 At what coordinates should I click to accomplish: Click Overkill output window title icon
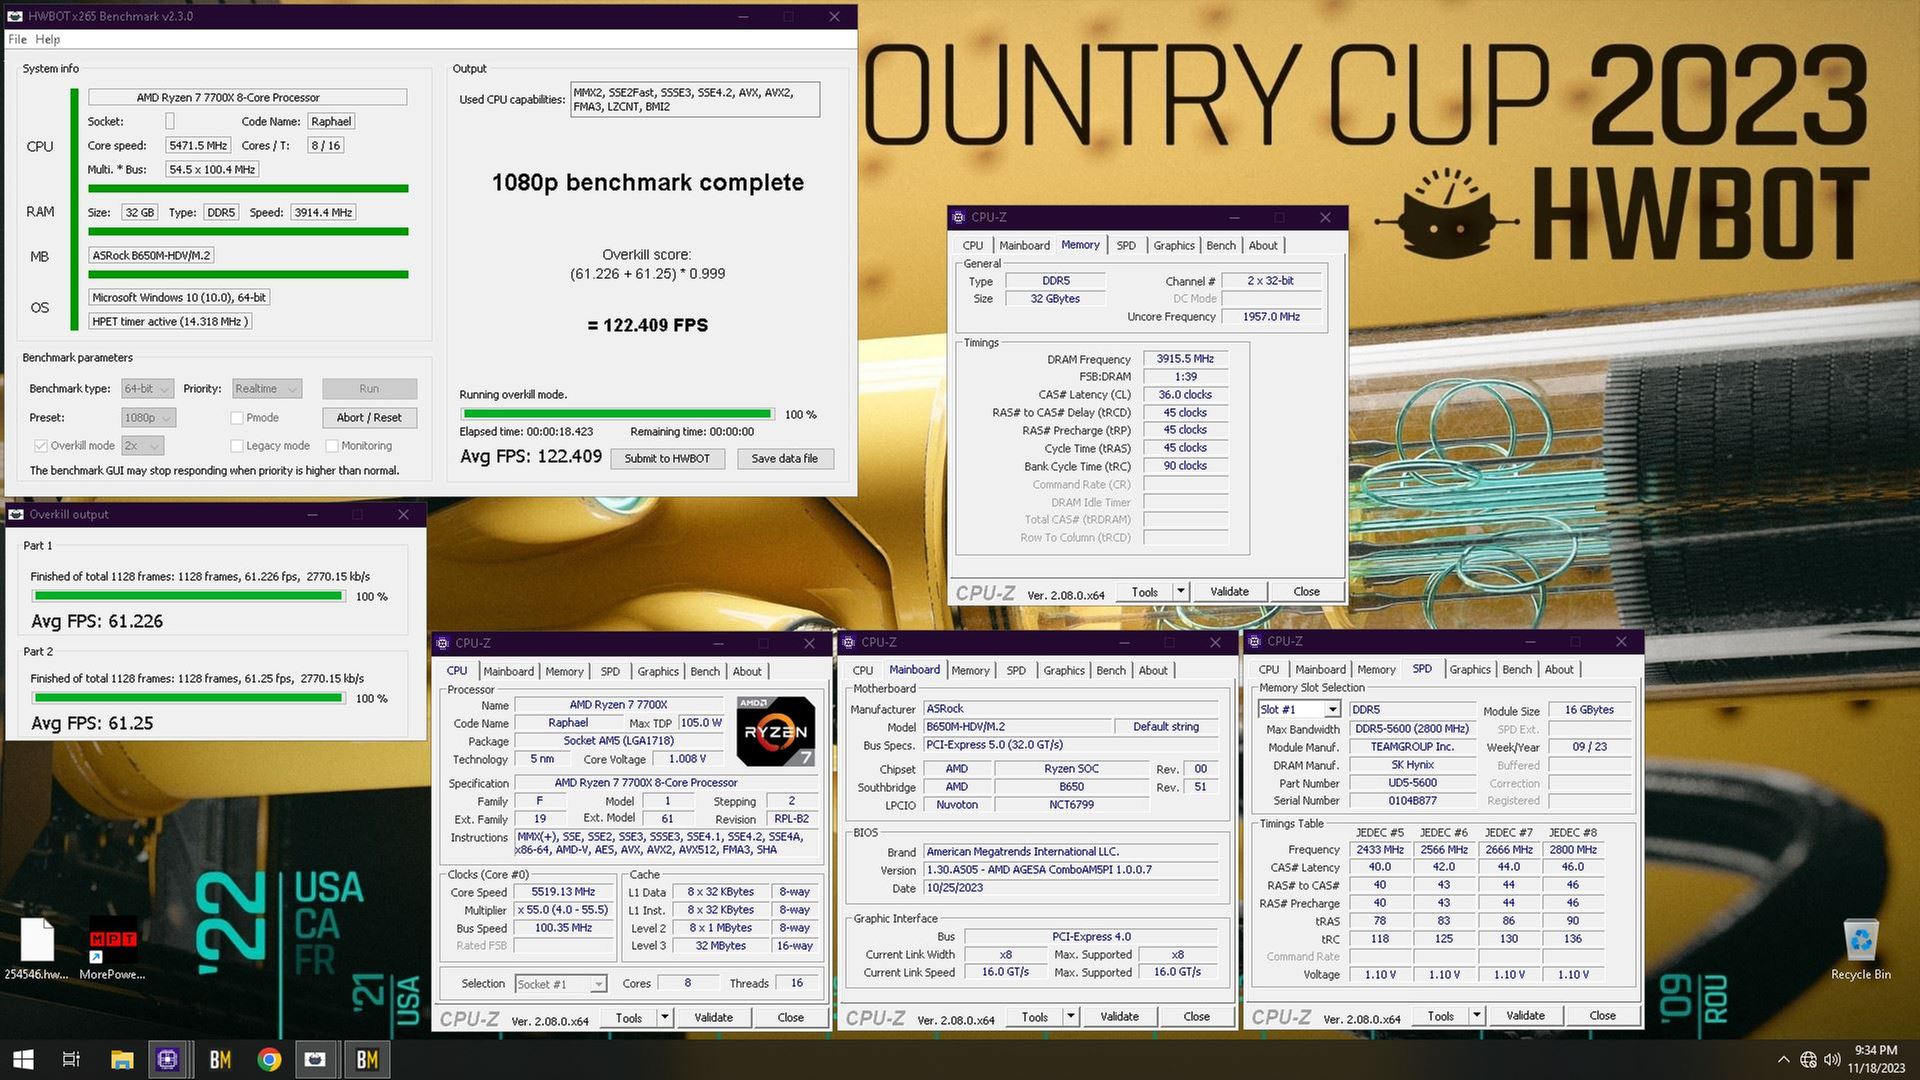(x=16, y=514)
